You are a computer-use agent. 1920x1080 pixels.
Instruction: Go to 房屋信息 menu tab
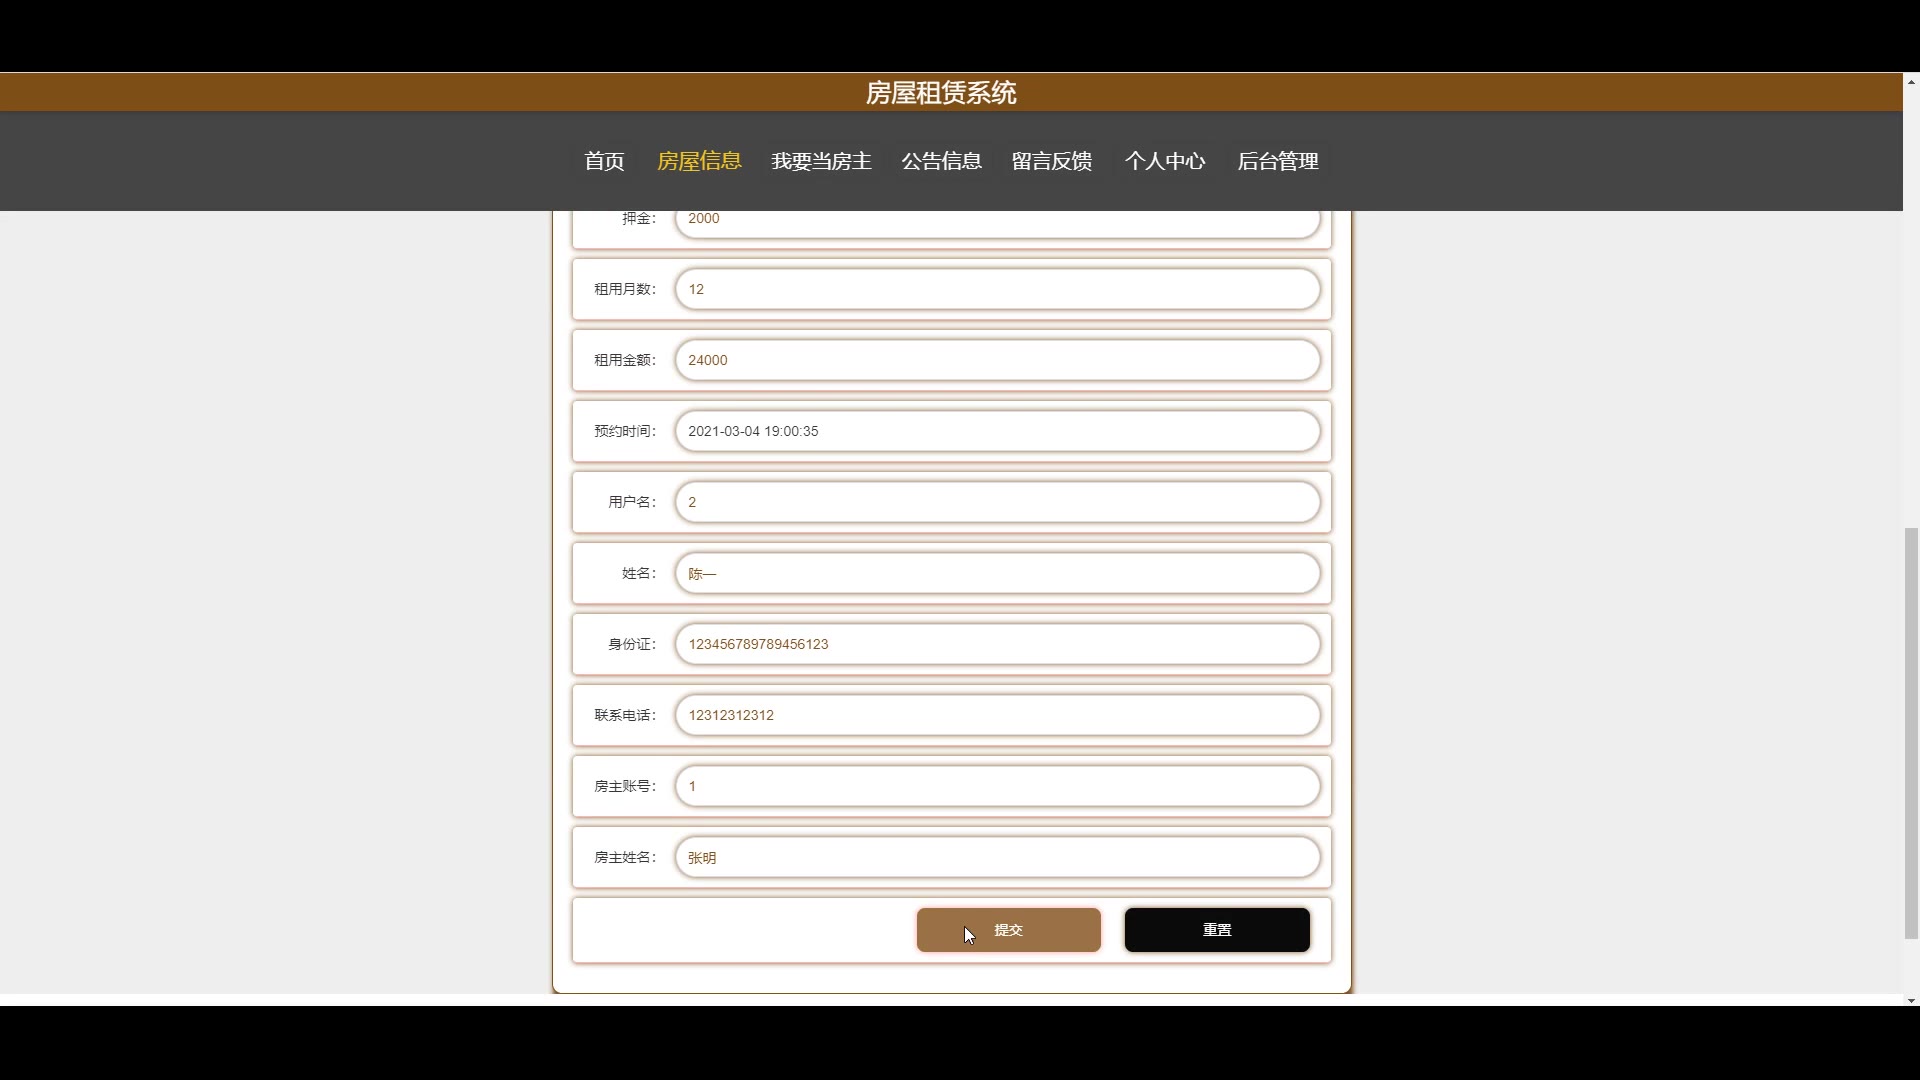coord(699,161)
